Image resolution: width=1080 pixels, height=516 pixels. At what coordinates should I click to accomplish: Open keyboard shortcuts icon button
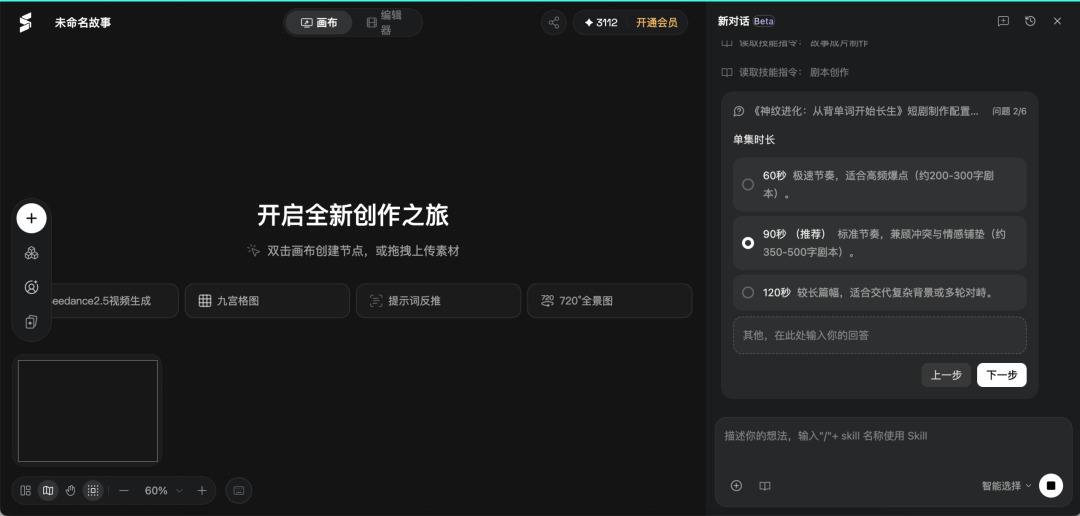pyautogui.click(x=239, y=491)
